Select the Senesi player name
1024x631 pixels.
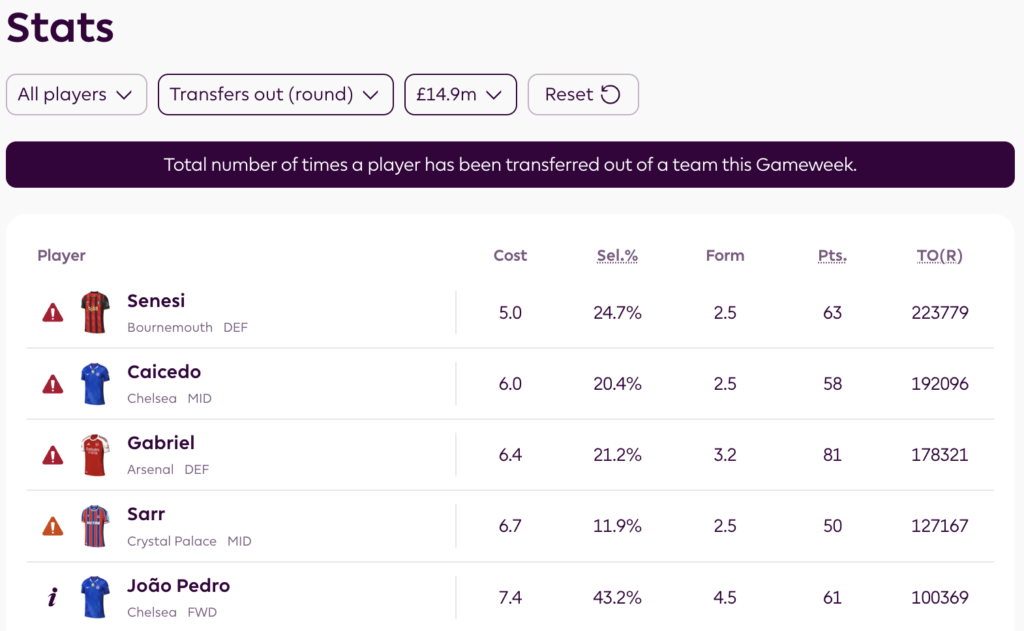coord(156,301)
